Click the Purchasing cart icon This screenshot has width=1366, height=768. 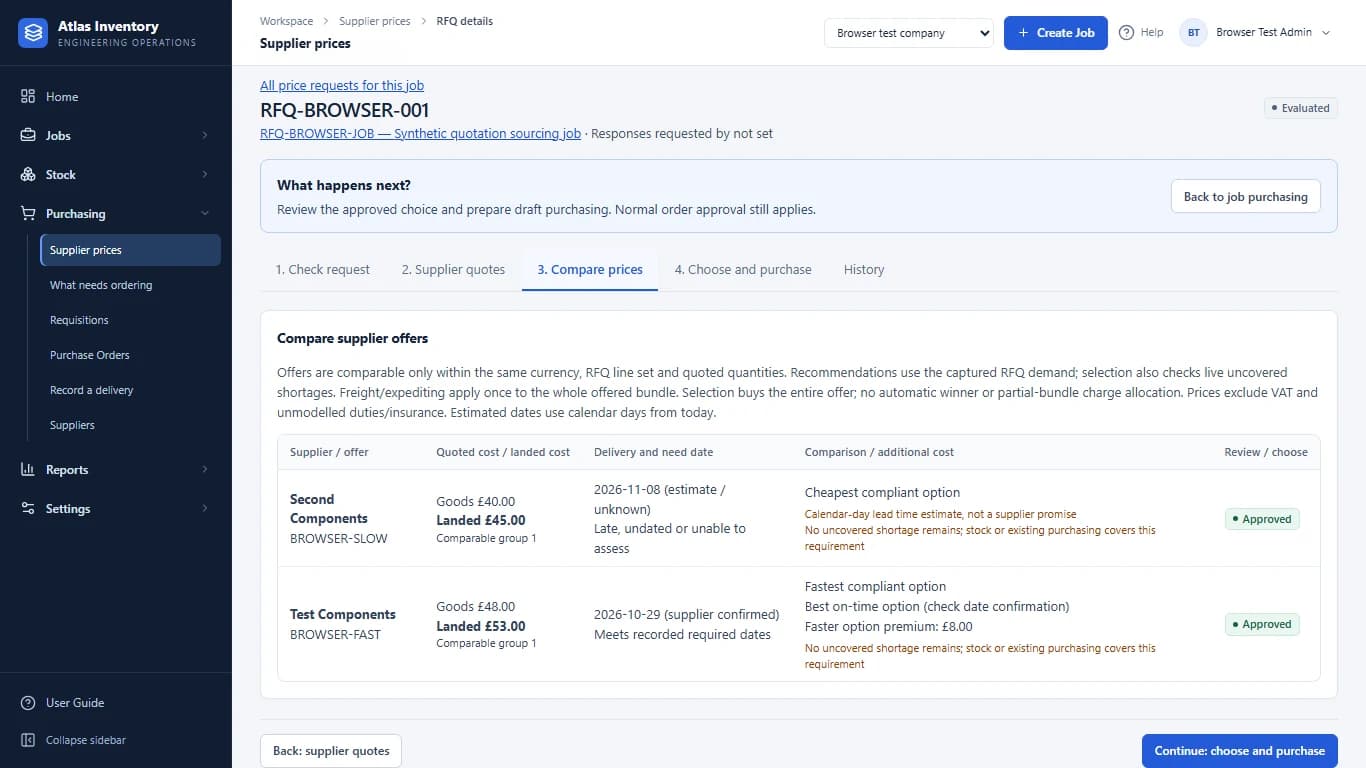pos(28,214)
